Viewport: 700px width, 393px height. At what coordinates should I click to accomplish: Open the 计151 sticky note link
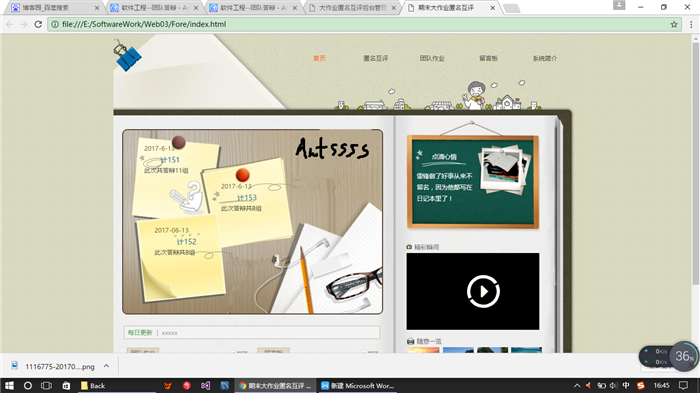pos(170,160)
